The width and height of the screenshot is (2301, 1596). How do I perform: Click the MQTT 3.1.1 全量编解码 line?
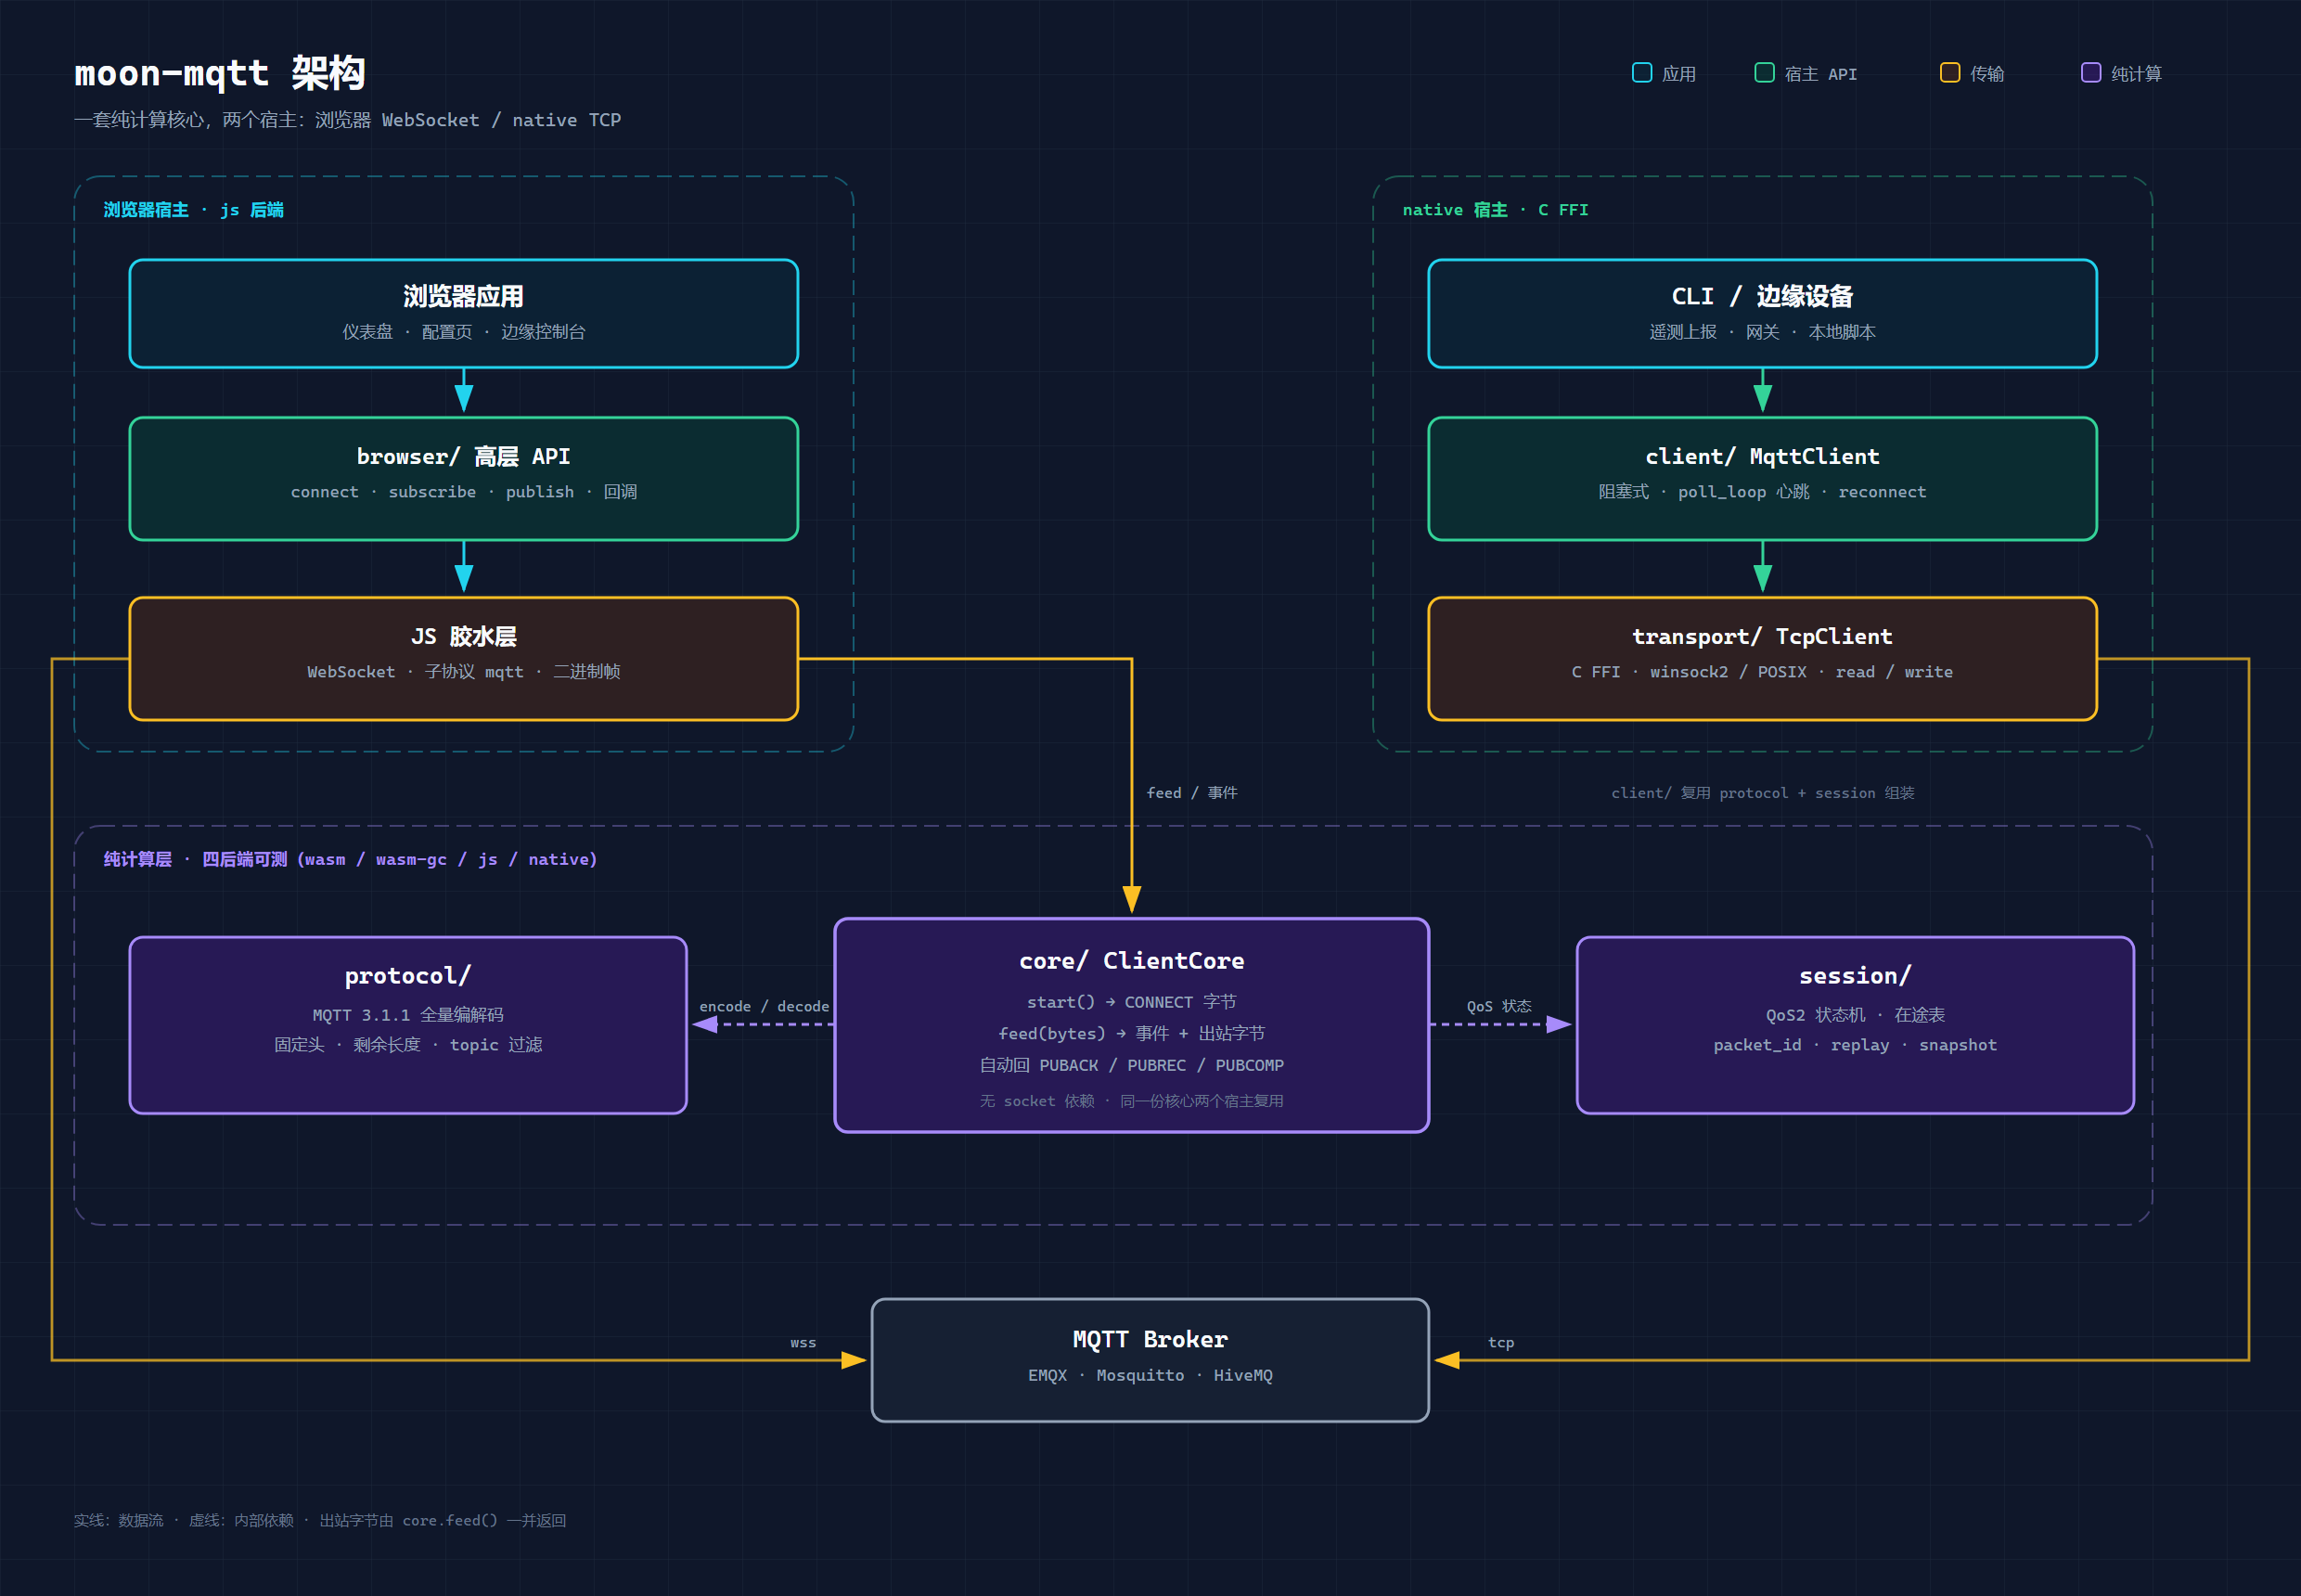pyautogui.click(x=408, y=1015)
